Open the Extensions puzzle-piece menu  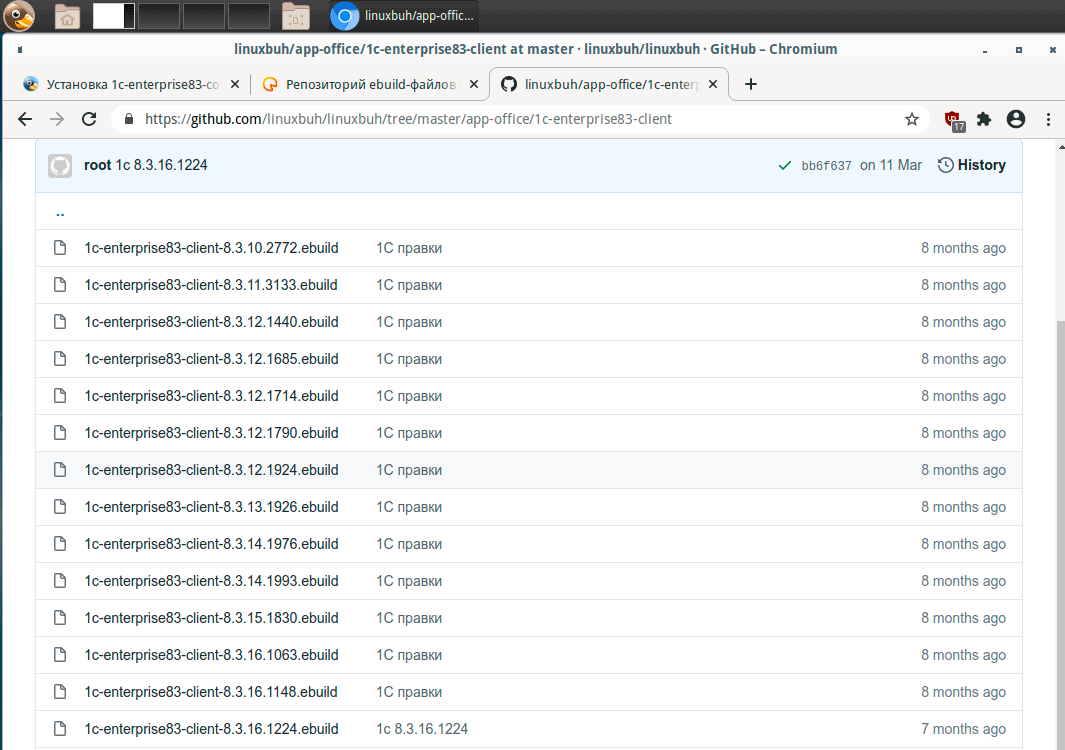(x=984, y=119)
